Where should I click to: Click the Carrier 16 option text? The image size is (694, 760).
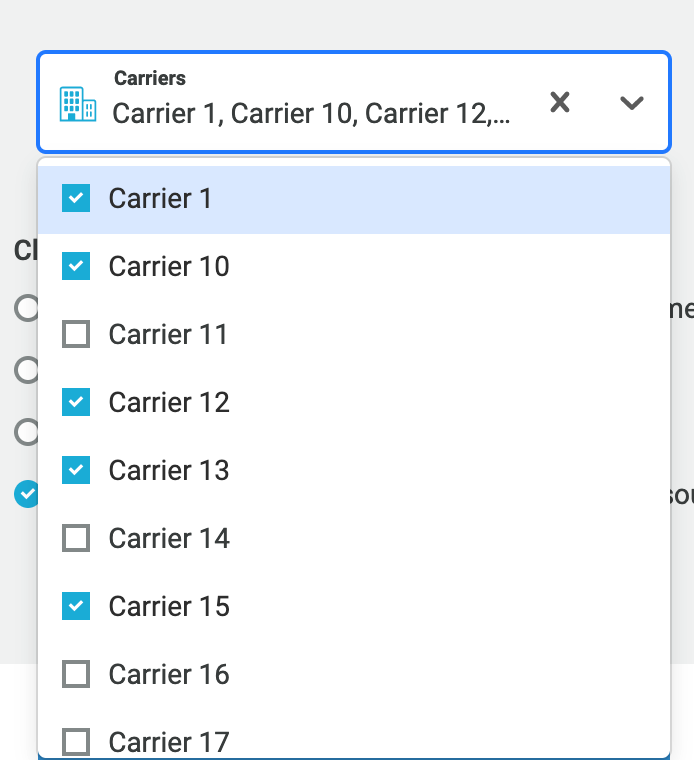click(x=169, y=674)
